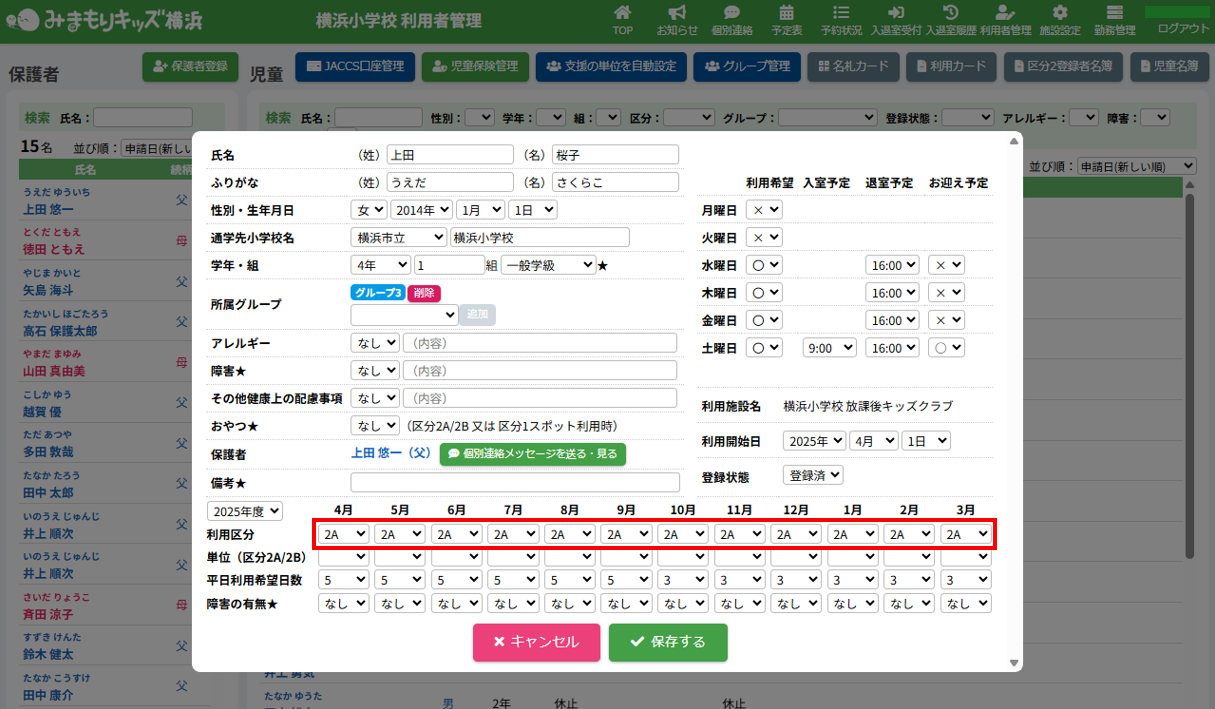Open the 学年 dropdown showing 4年
The height and width of the screenshot is (709, 1215).
point(380,265)
